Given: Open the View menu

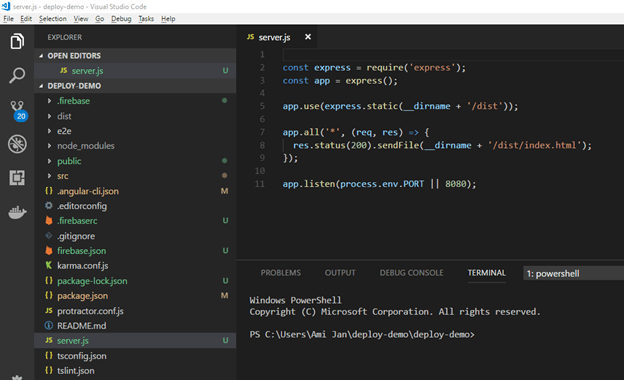Looking at the screenshot, I should pyautogui.click(x=81, y=19).
